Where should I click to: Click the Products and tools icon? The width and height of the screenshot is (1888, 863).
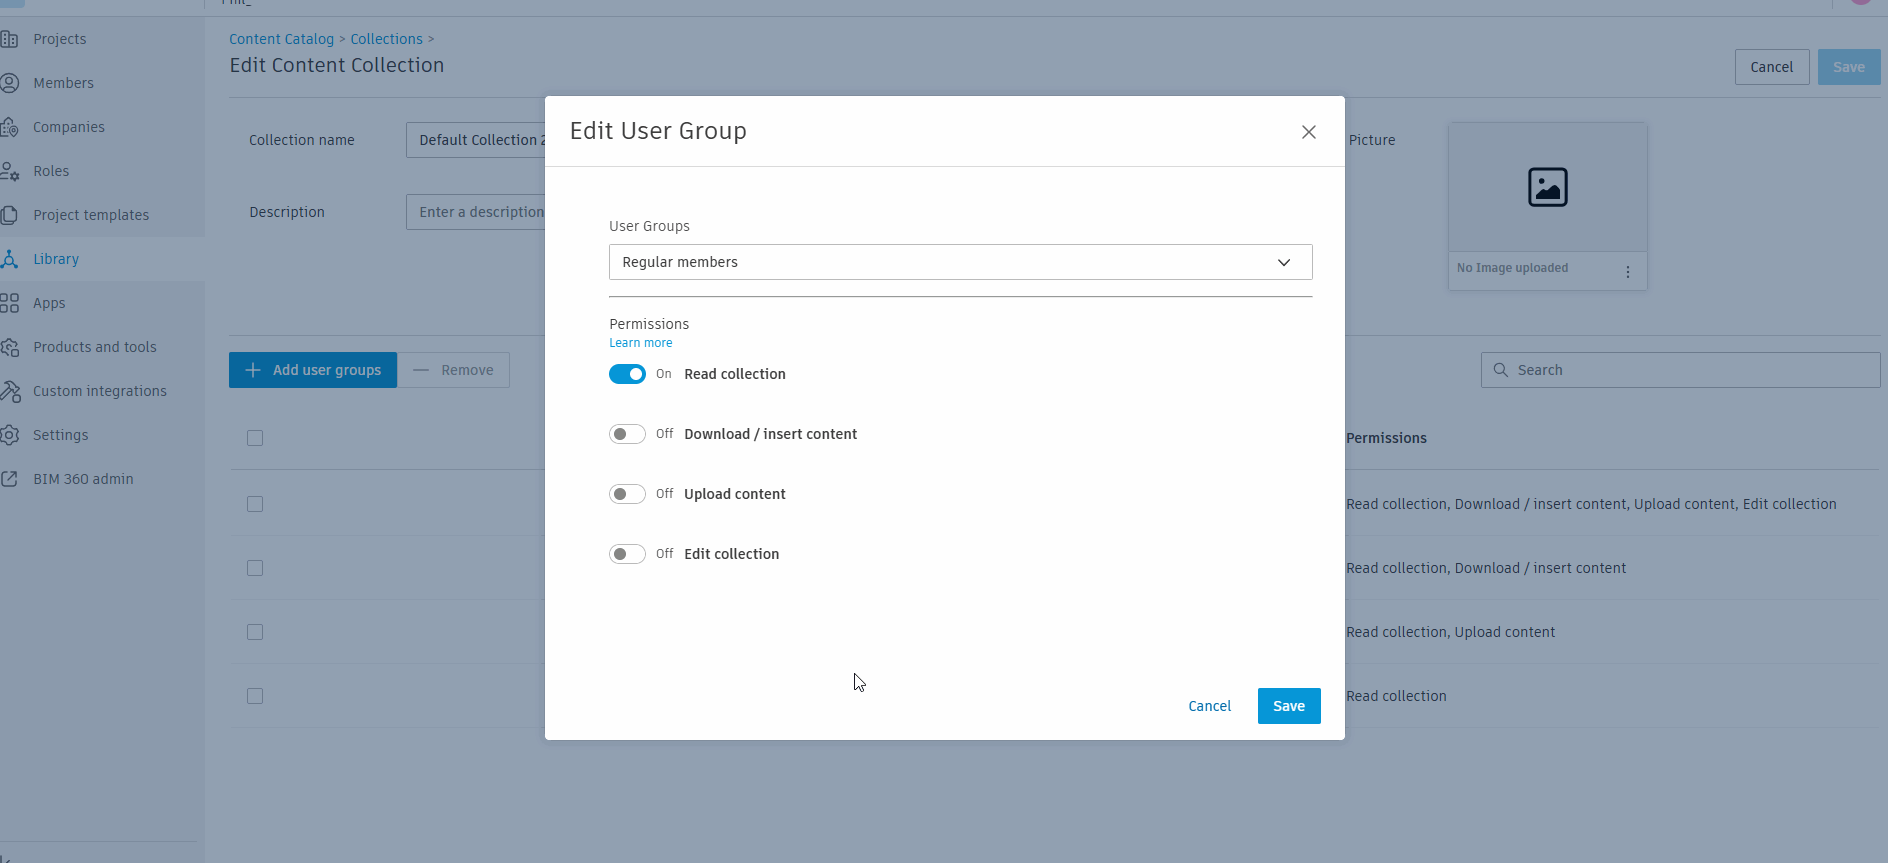pyautogui.click(x=11, y=347)
